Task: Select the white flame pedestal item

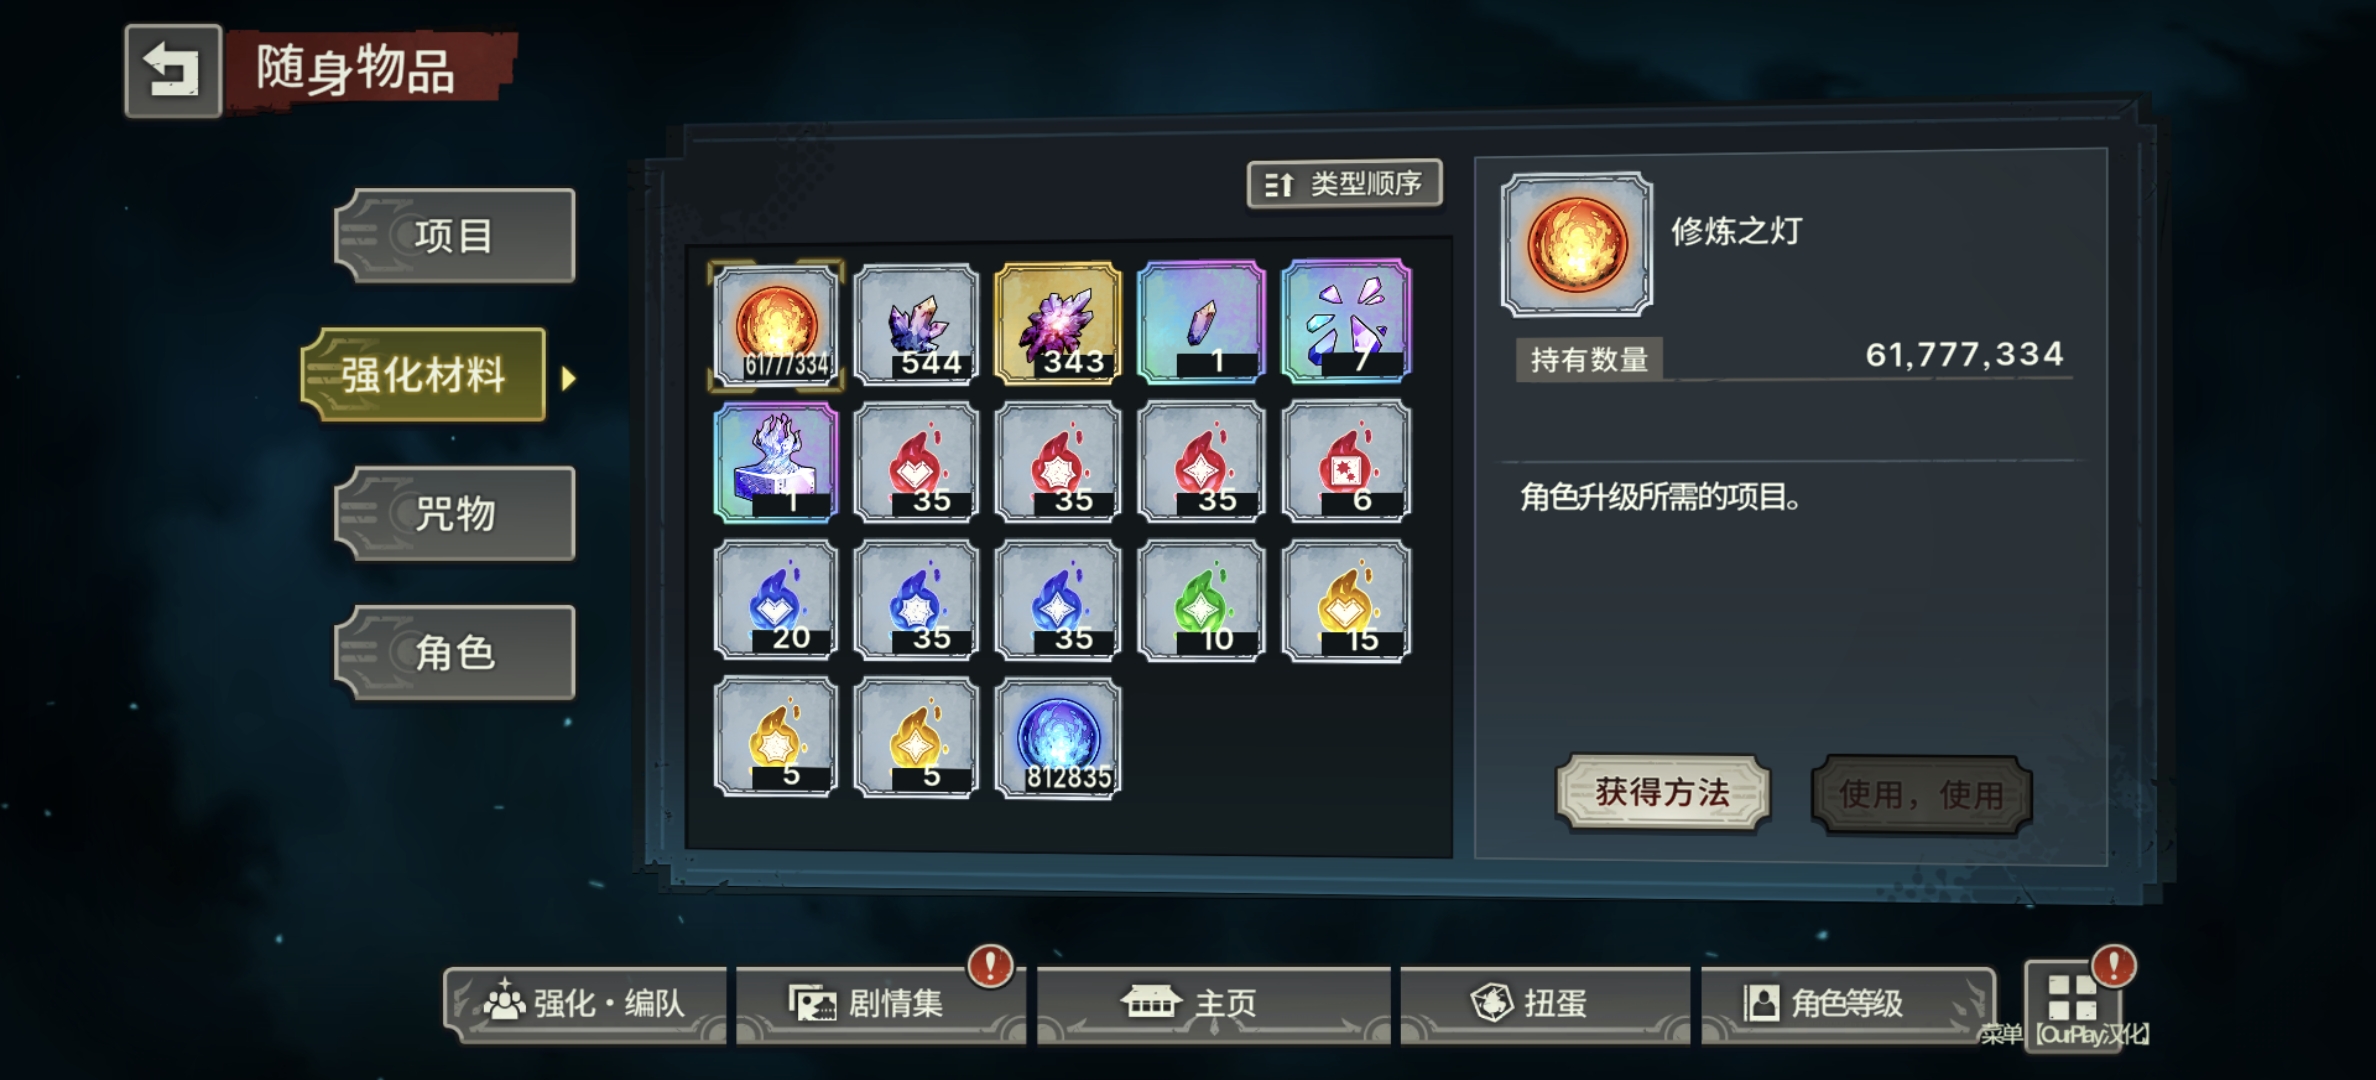Action: tap(776, 462)
